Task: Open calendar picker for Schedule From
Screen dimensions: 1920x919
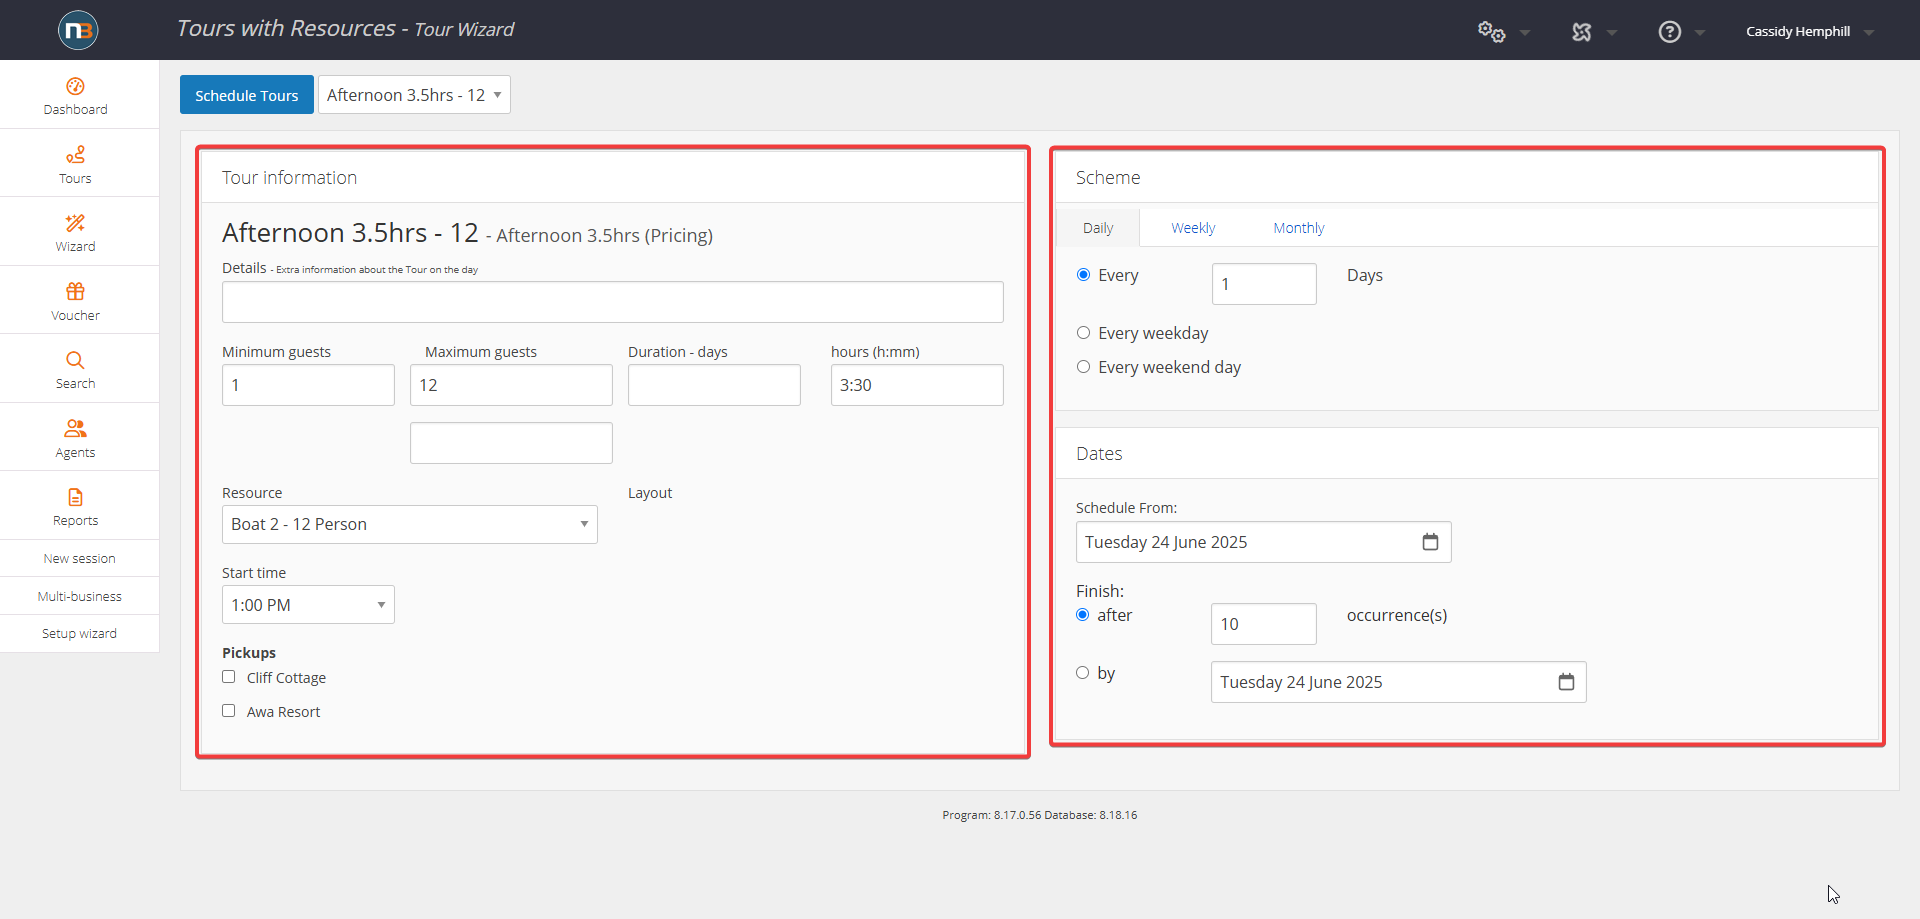Action: 1430,542
